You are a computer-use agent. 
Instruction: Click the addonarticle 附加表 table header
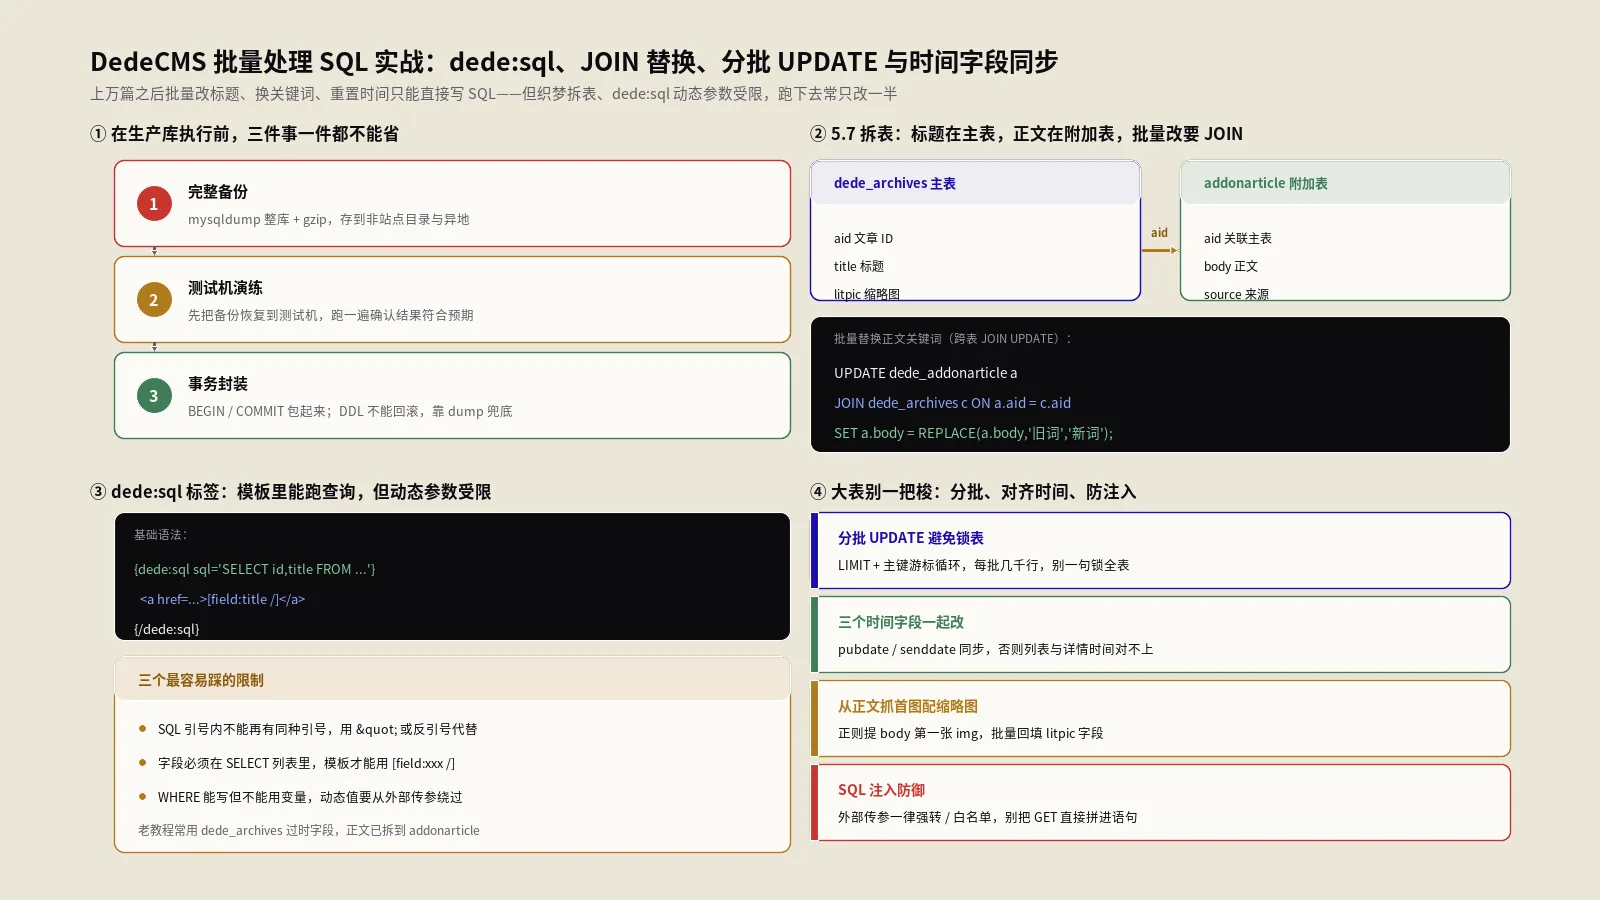1345,183
